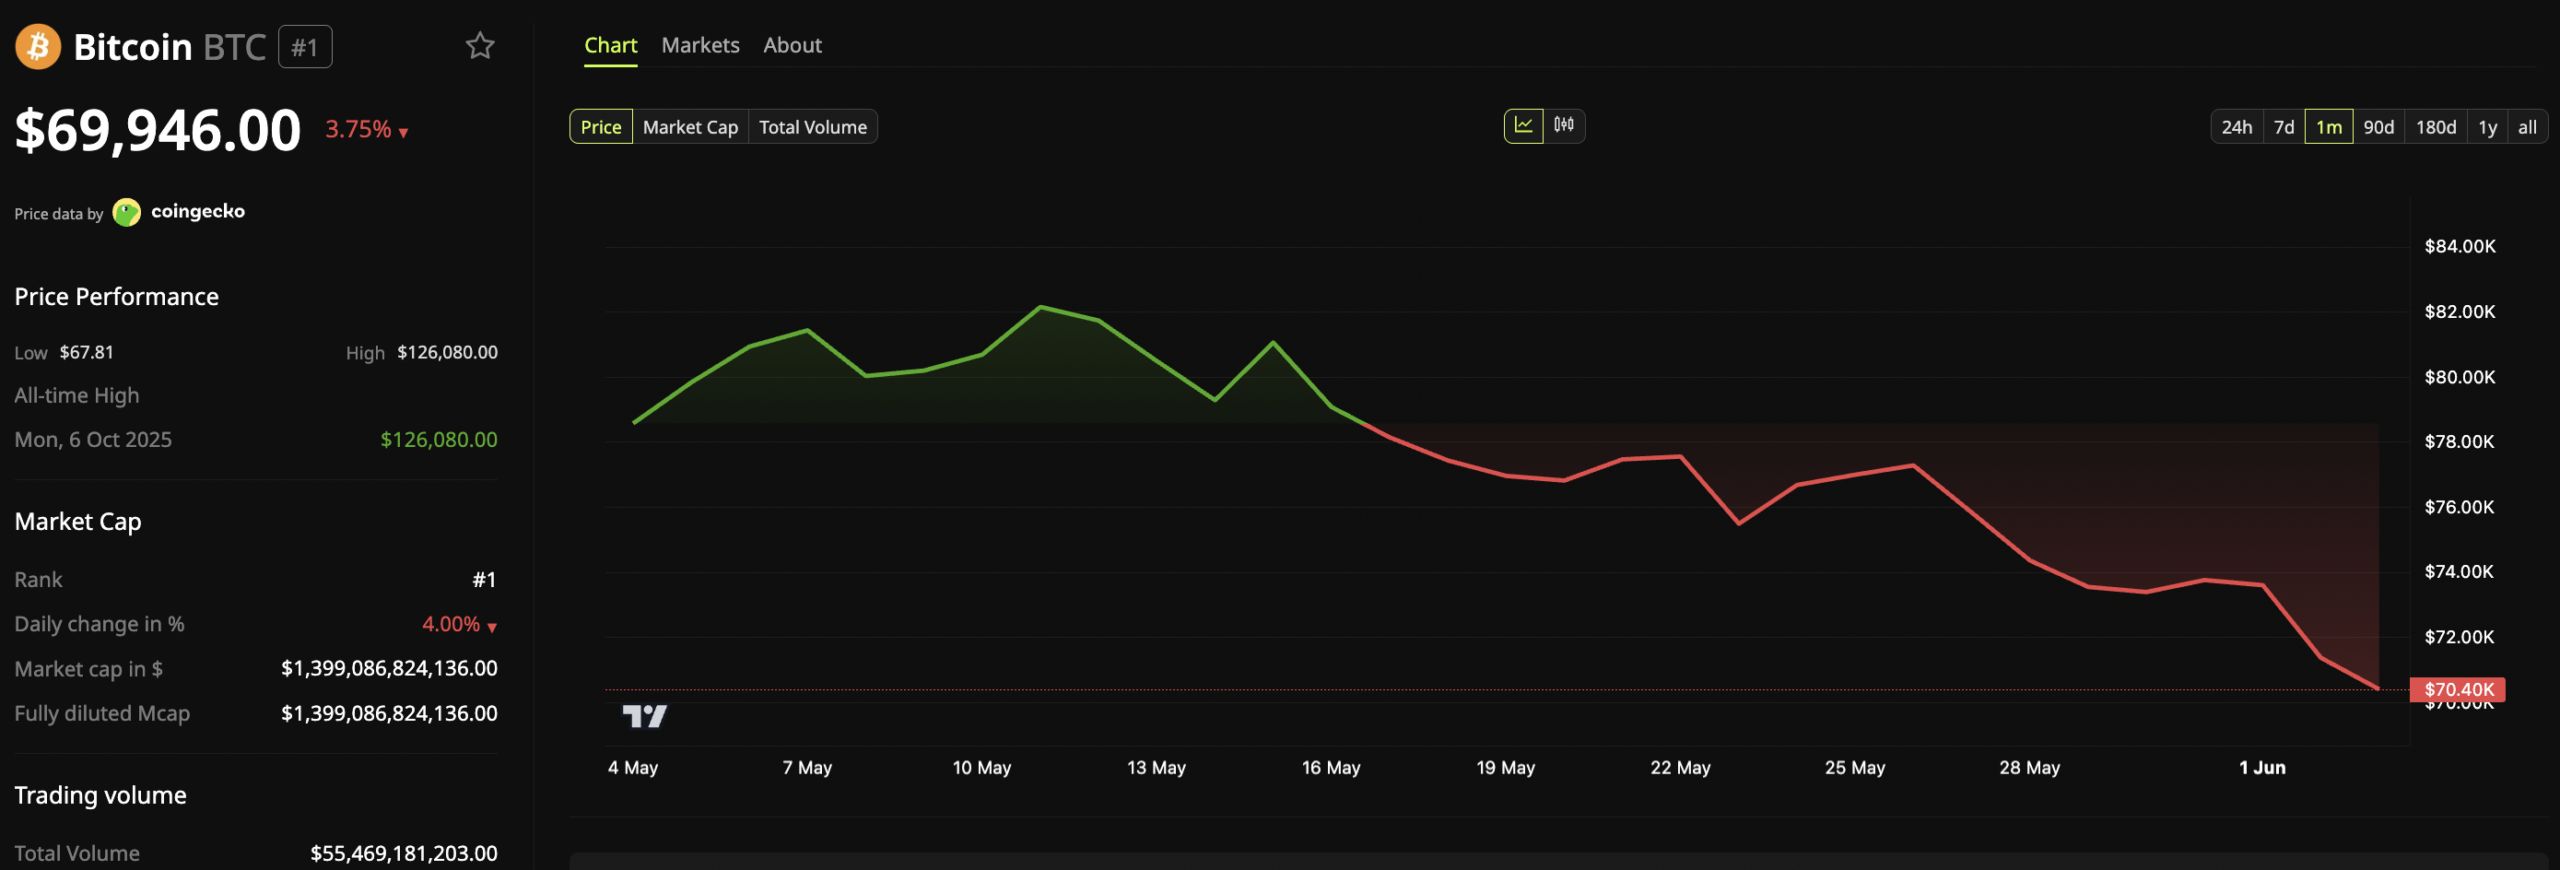The width and height of the screenshot is (2560, 870).
Task: Set chart range to 90d
Action: 2379,127
